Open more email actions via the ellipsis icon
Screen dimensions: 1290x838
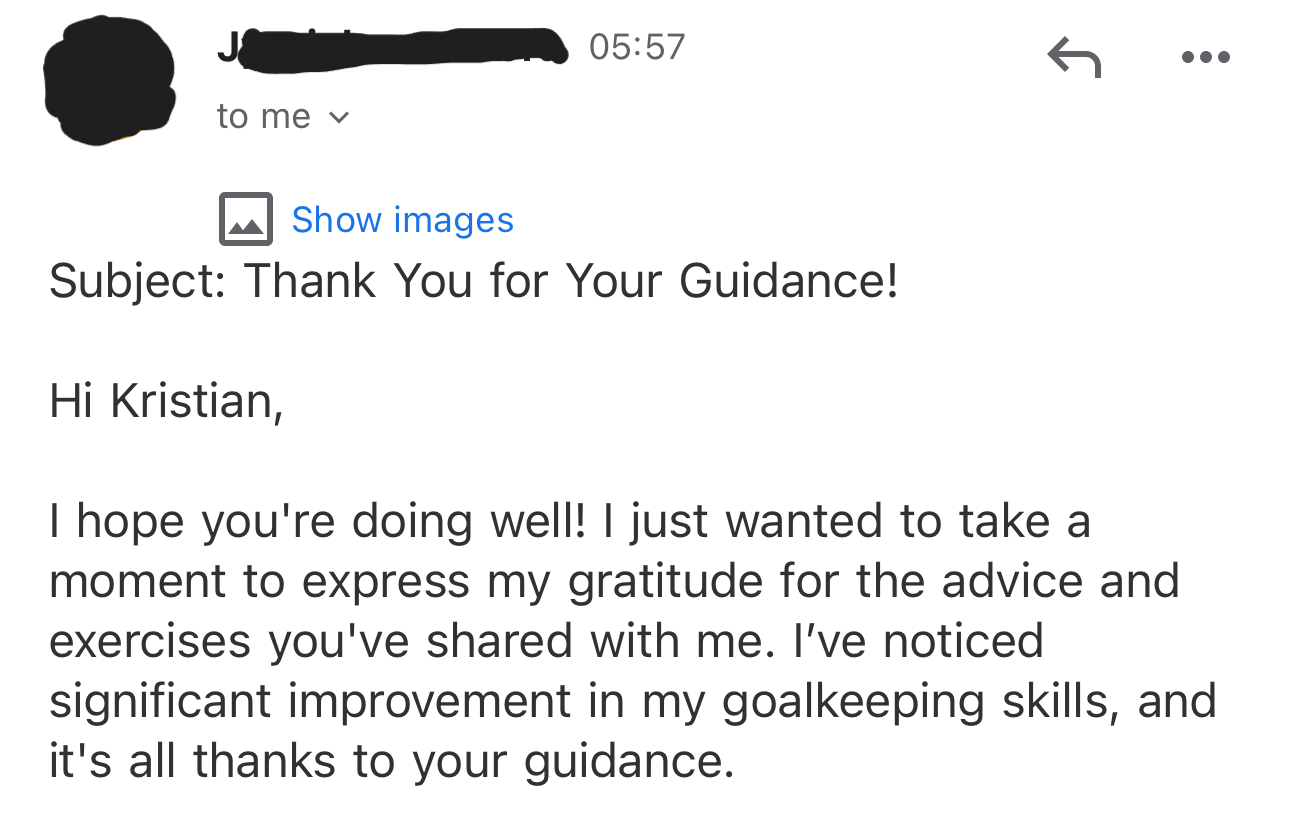point(1206,57)
